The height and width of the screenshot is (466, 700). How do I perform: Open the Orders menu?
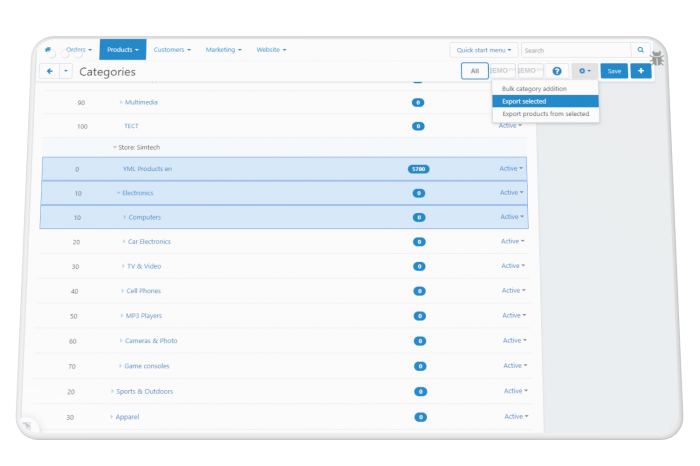[x=79, y=50]
